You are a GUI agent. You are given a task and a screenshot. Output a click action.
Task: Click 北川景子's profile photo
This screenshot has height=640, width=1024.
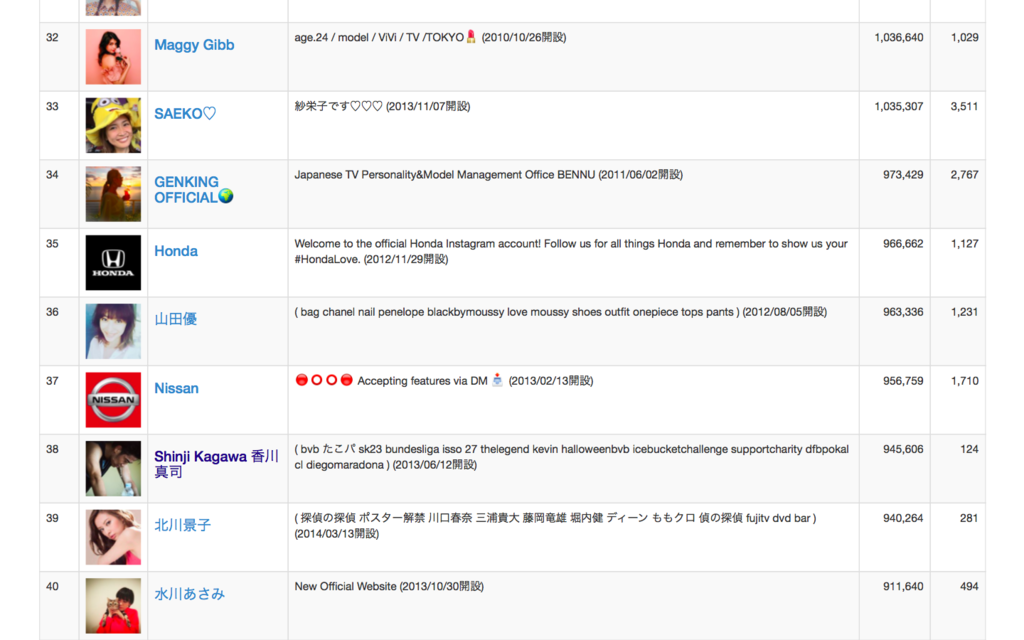[113, 537]
